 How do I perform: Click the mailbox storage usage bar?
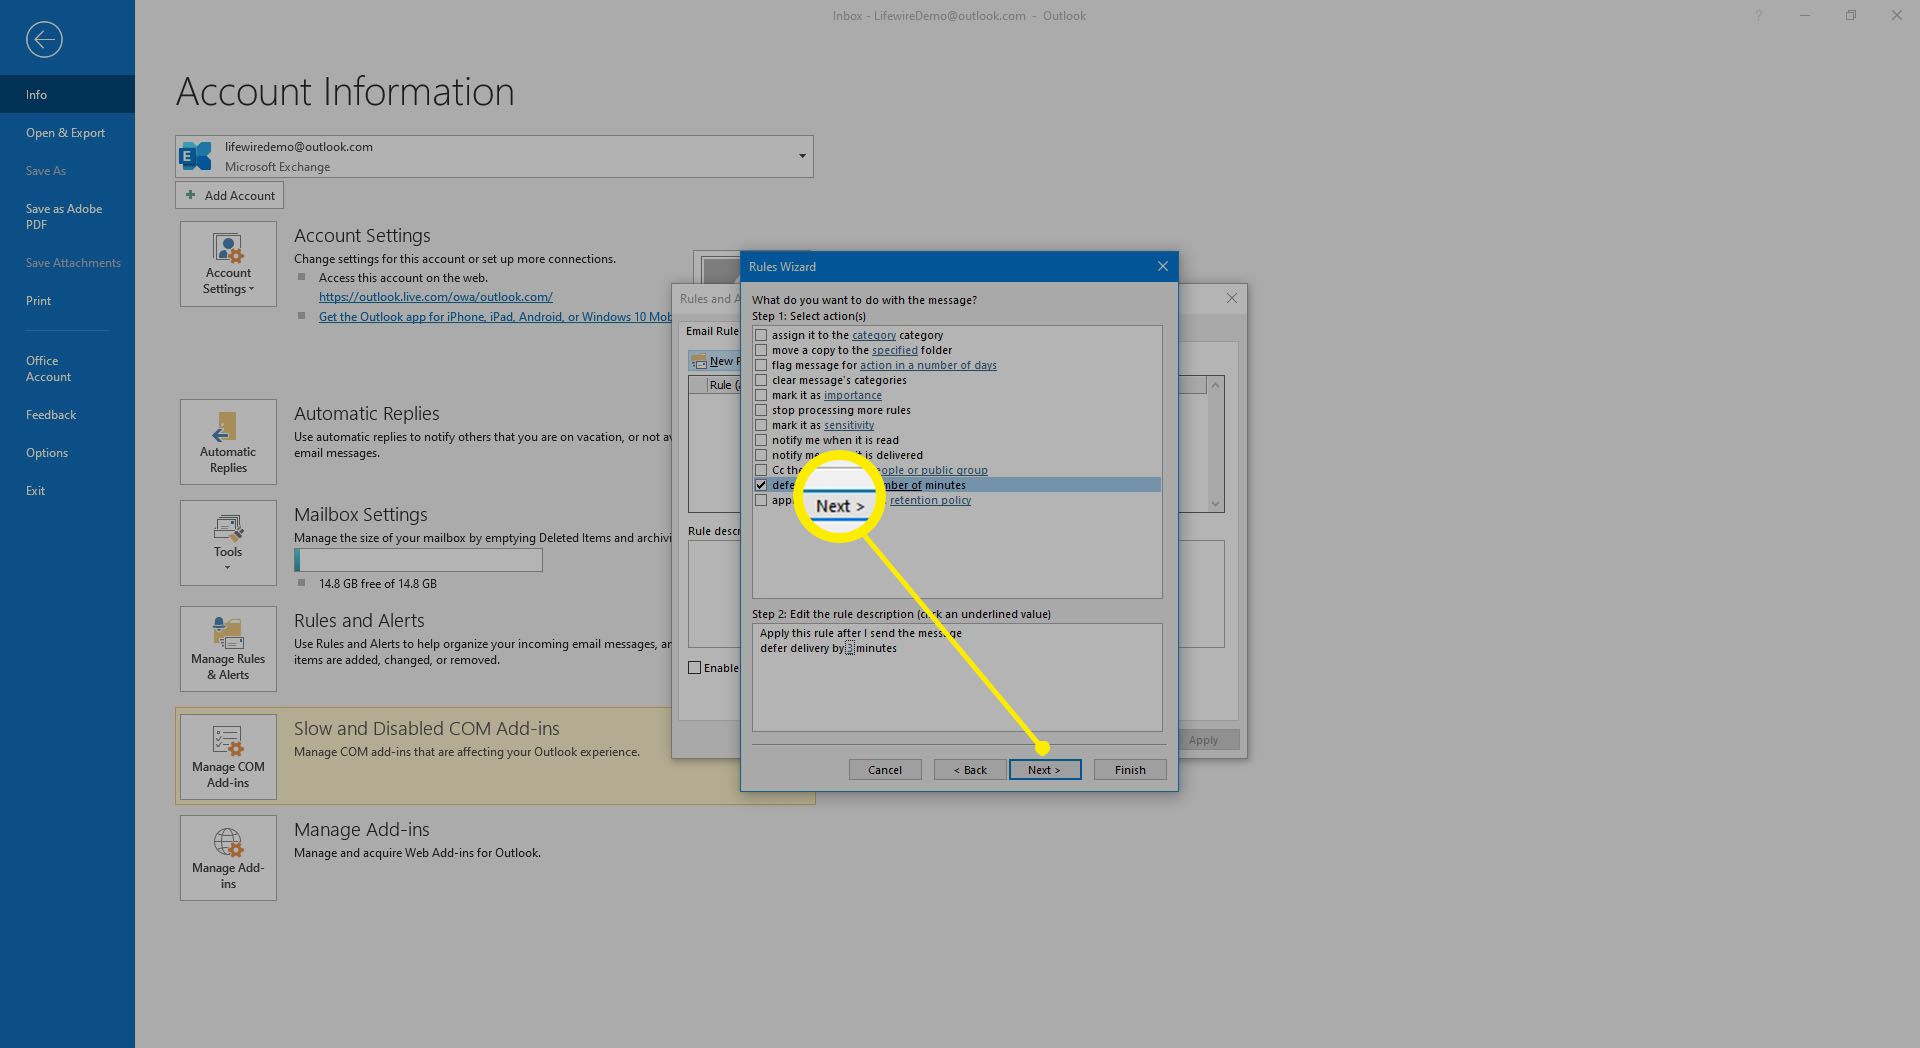pyautogui.click(x=418, y=560)
